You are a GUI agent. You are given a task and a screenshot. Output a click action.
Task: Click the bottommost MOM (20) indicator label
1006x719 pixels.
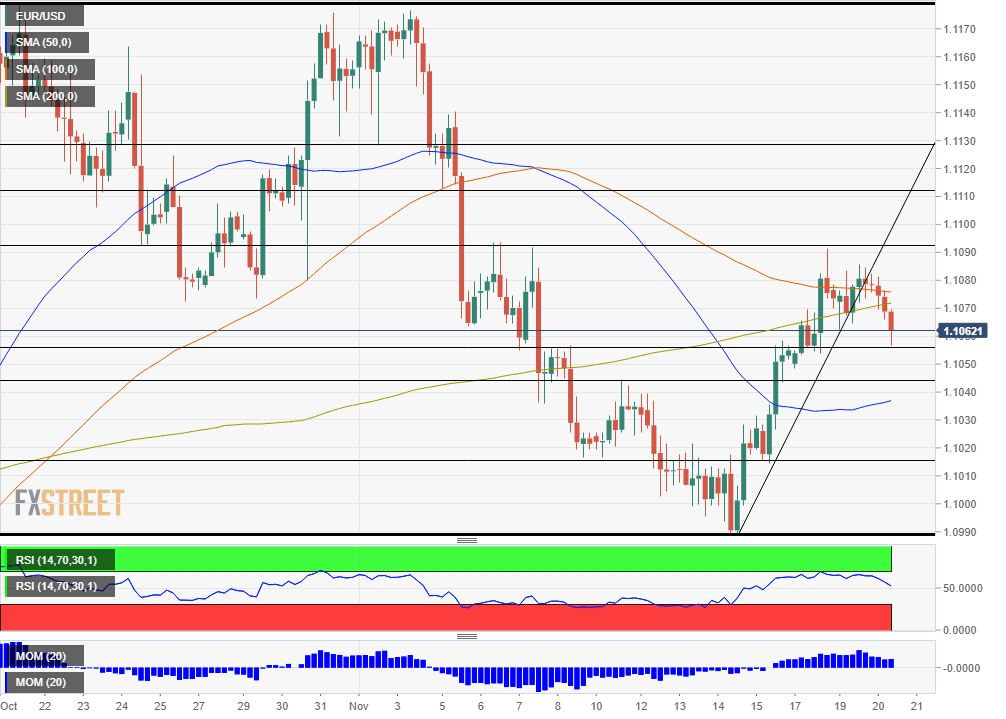(x=42, y=683)
